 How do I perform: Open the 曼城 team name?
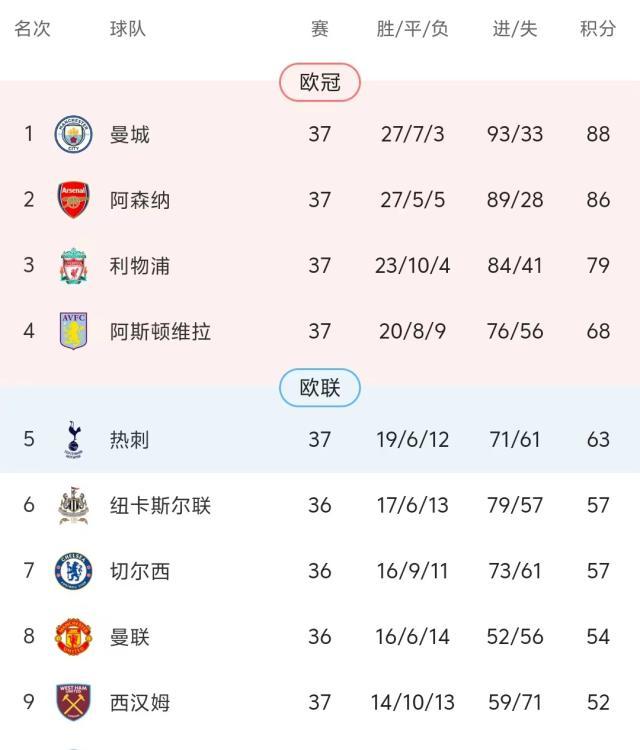[x=130, y=134]
